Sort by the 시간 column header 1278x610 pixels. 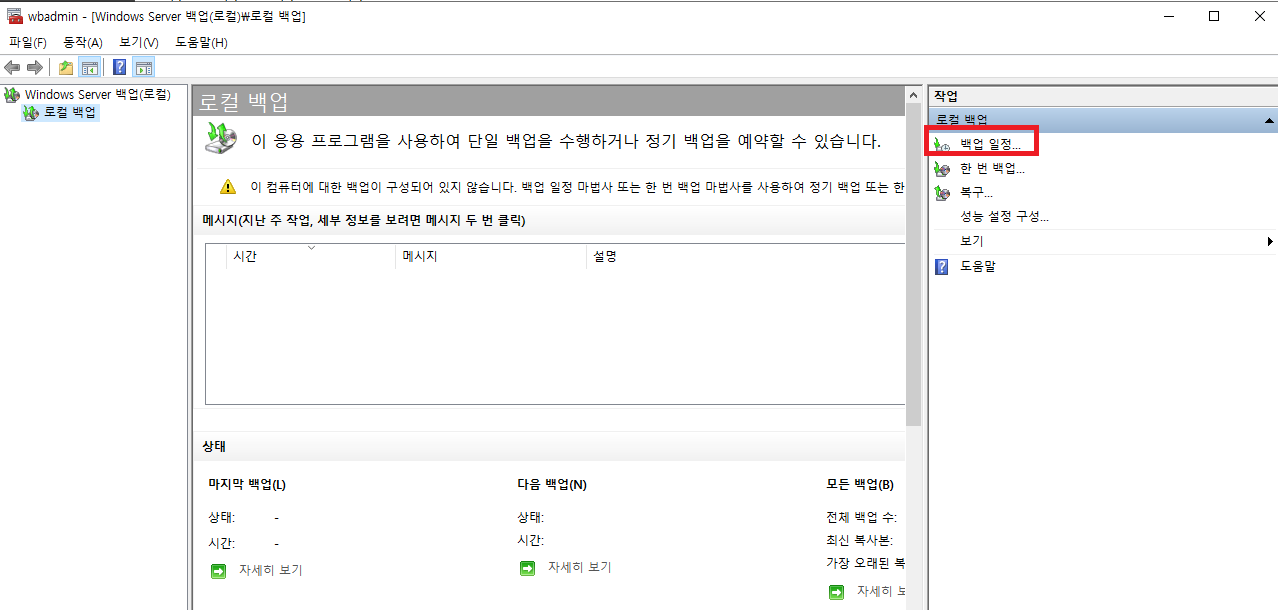coord(312,256)
